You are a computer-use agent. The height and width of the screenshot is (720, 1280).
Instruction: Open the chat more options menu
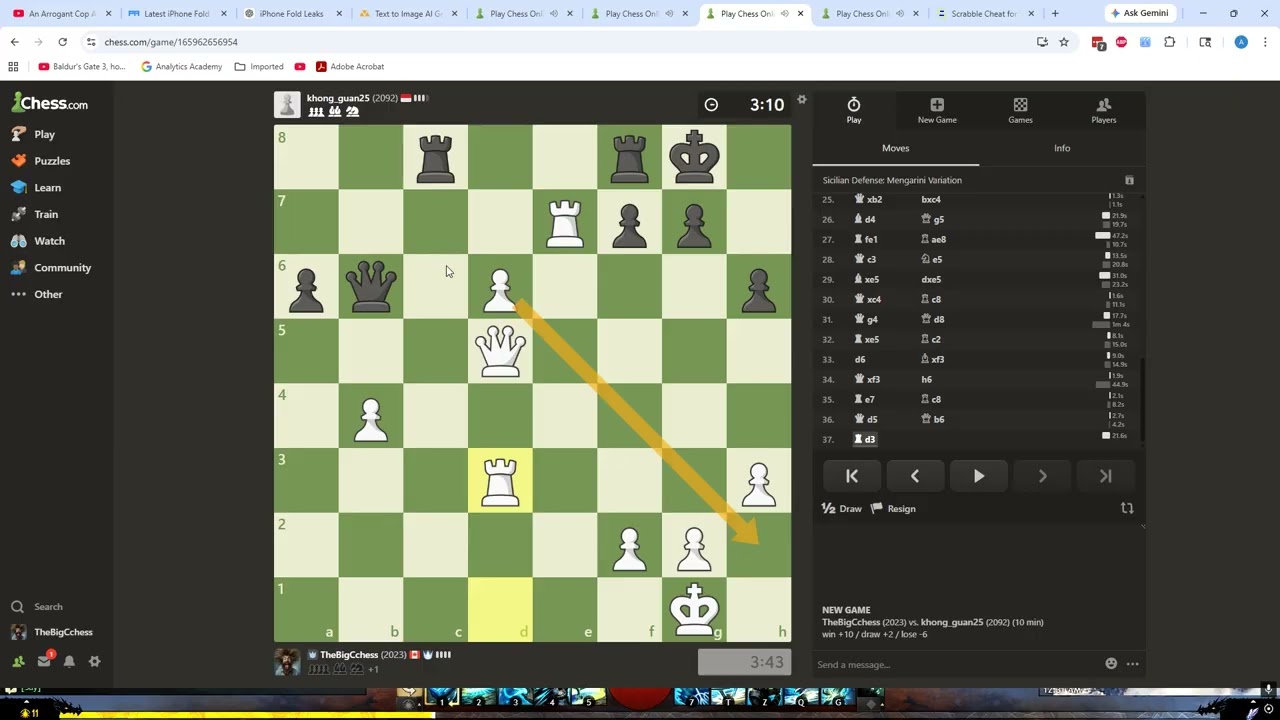click(x=1132, y=664)
